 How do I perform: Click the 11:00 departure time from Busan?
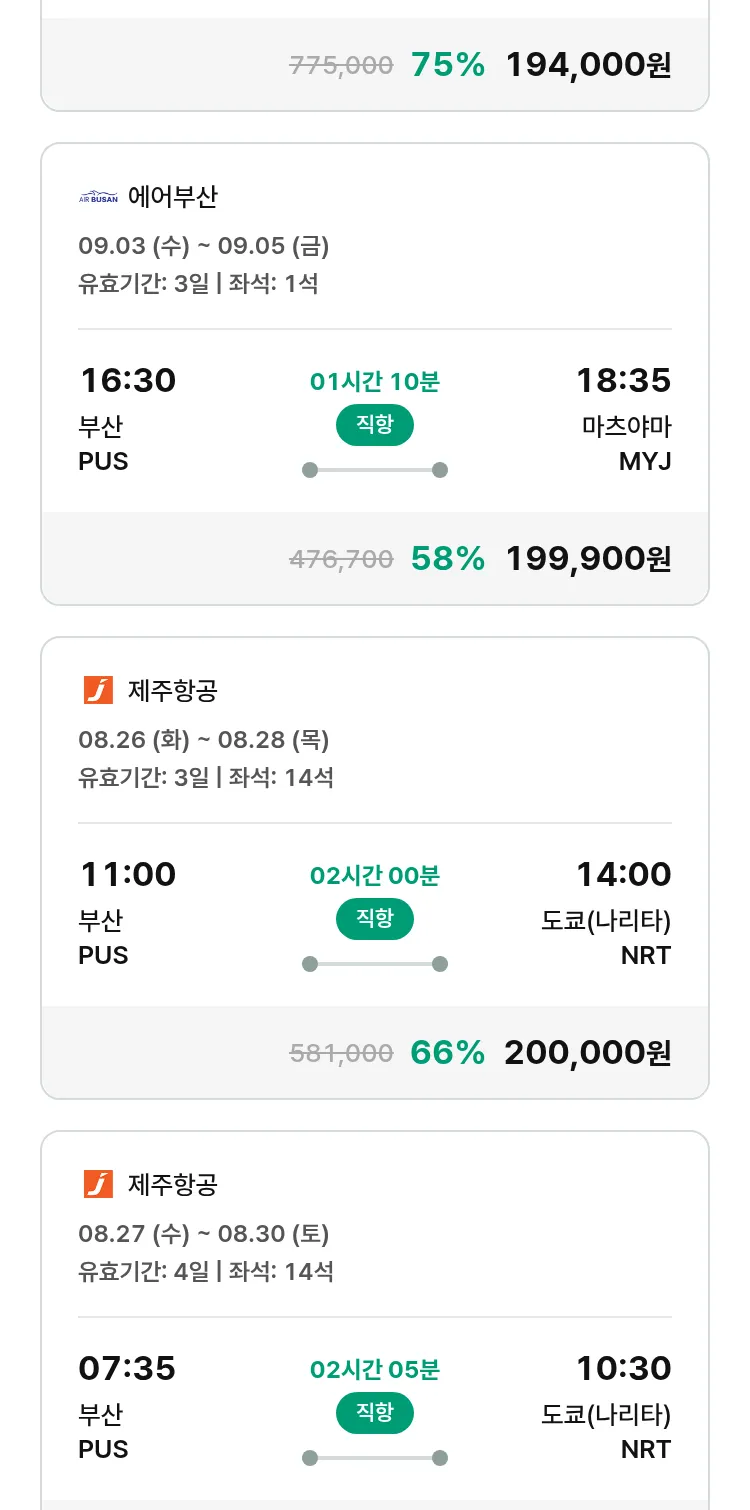coord(127,875)
